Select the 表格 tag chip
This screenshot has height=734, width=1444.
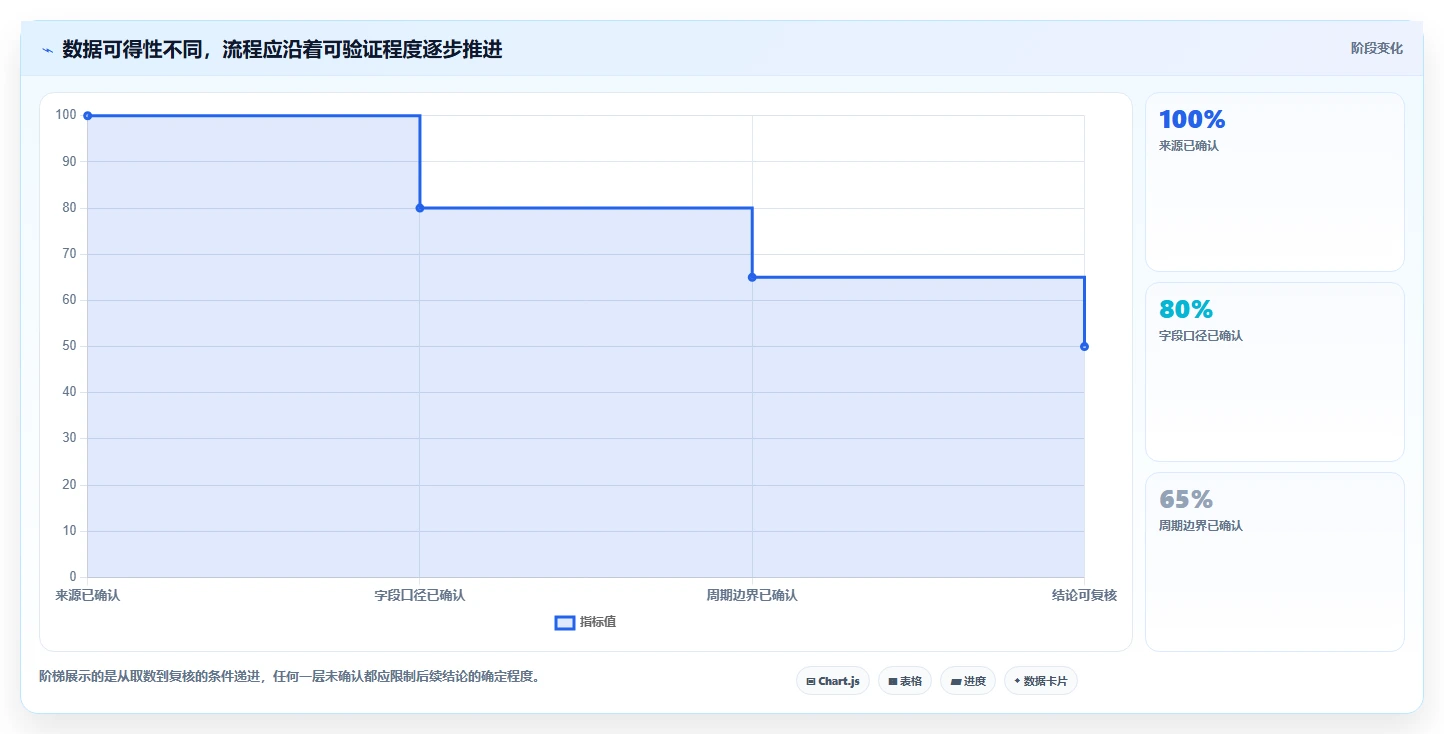905,681
